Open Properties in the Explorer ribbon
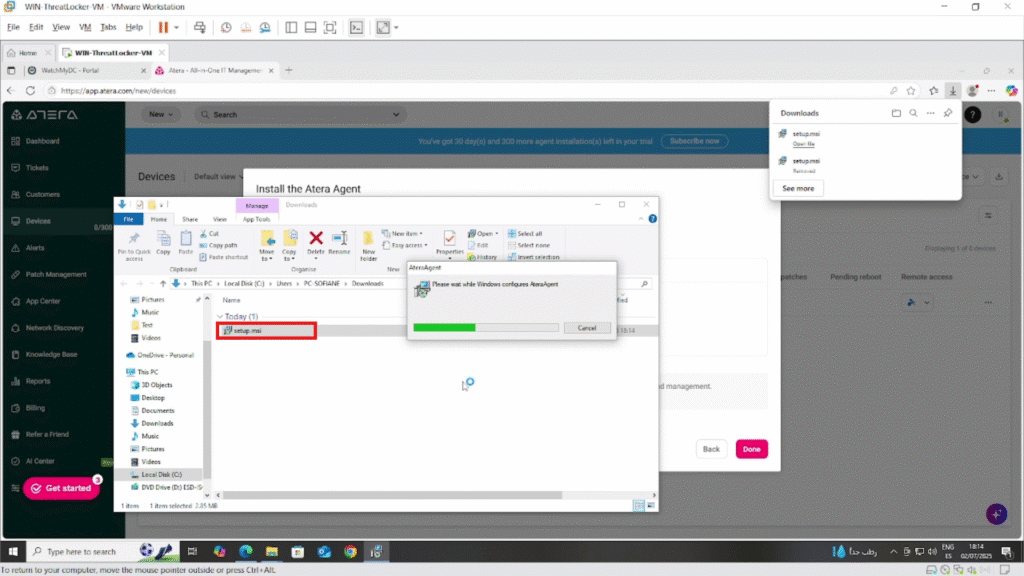Screen dimensions: 1024x576 pyautogui.click(x=449, y=244)
